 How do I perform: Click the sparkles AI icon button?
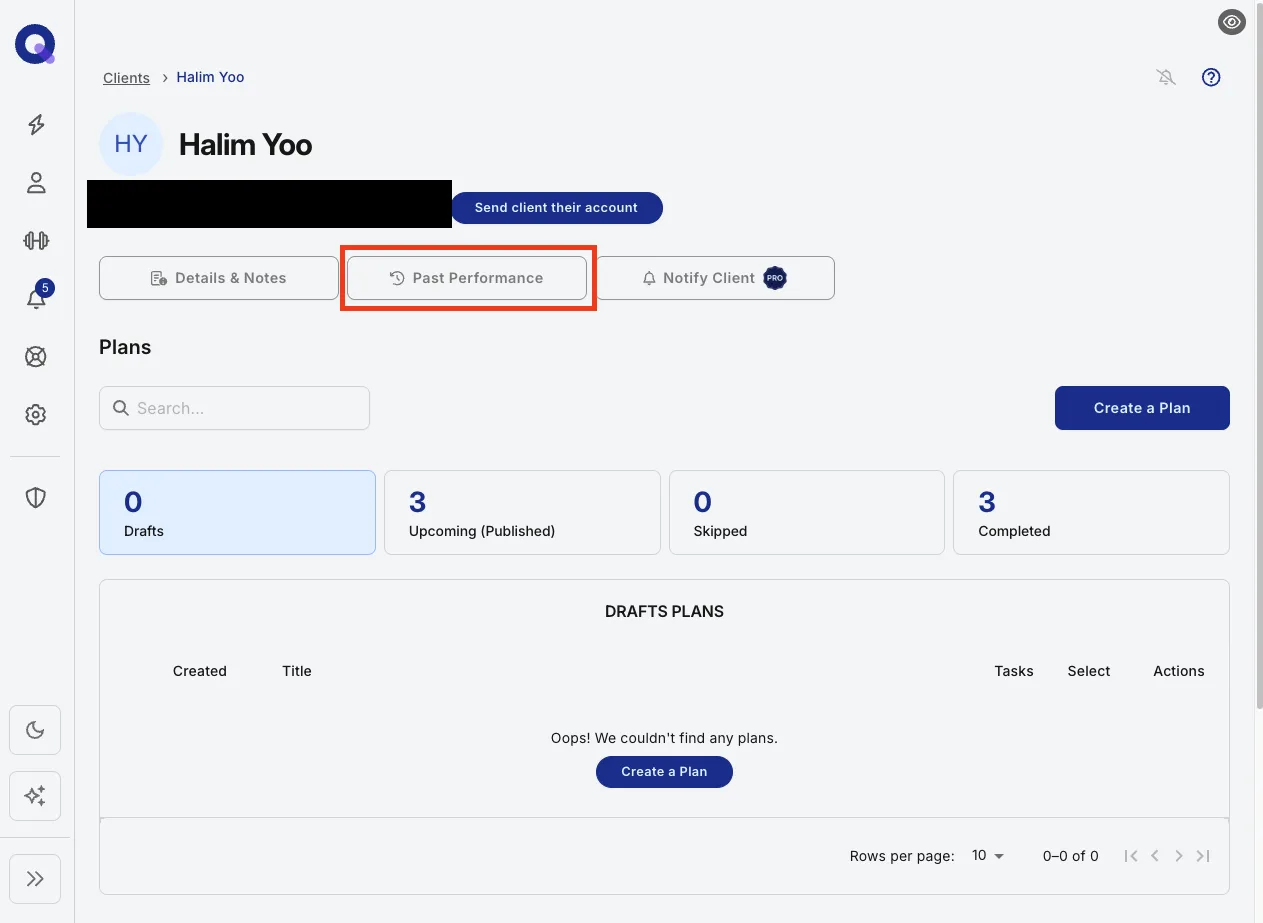35,796
